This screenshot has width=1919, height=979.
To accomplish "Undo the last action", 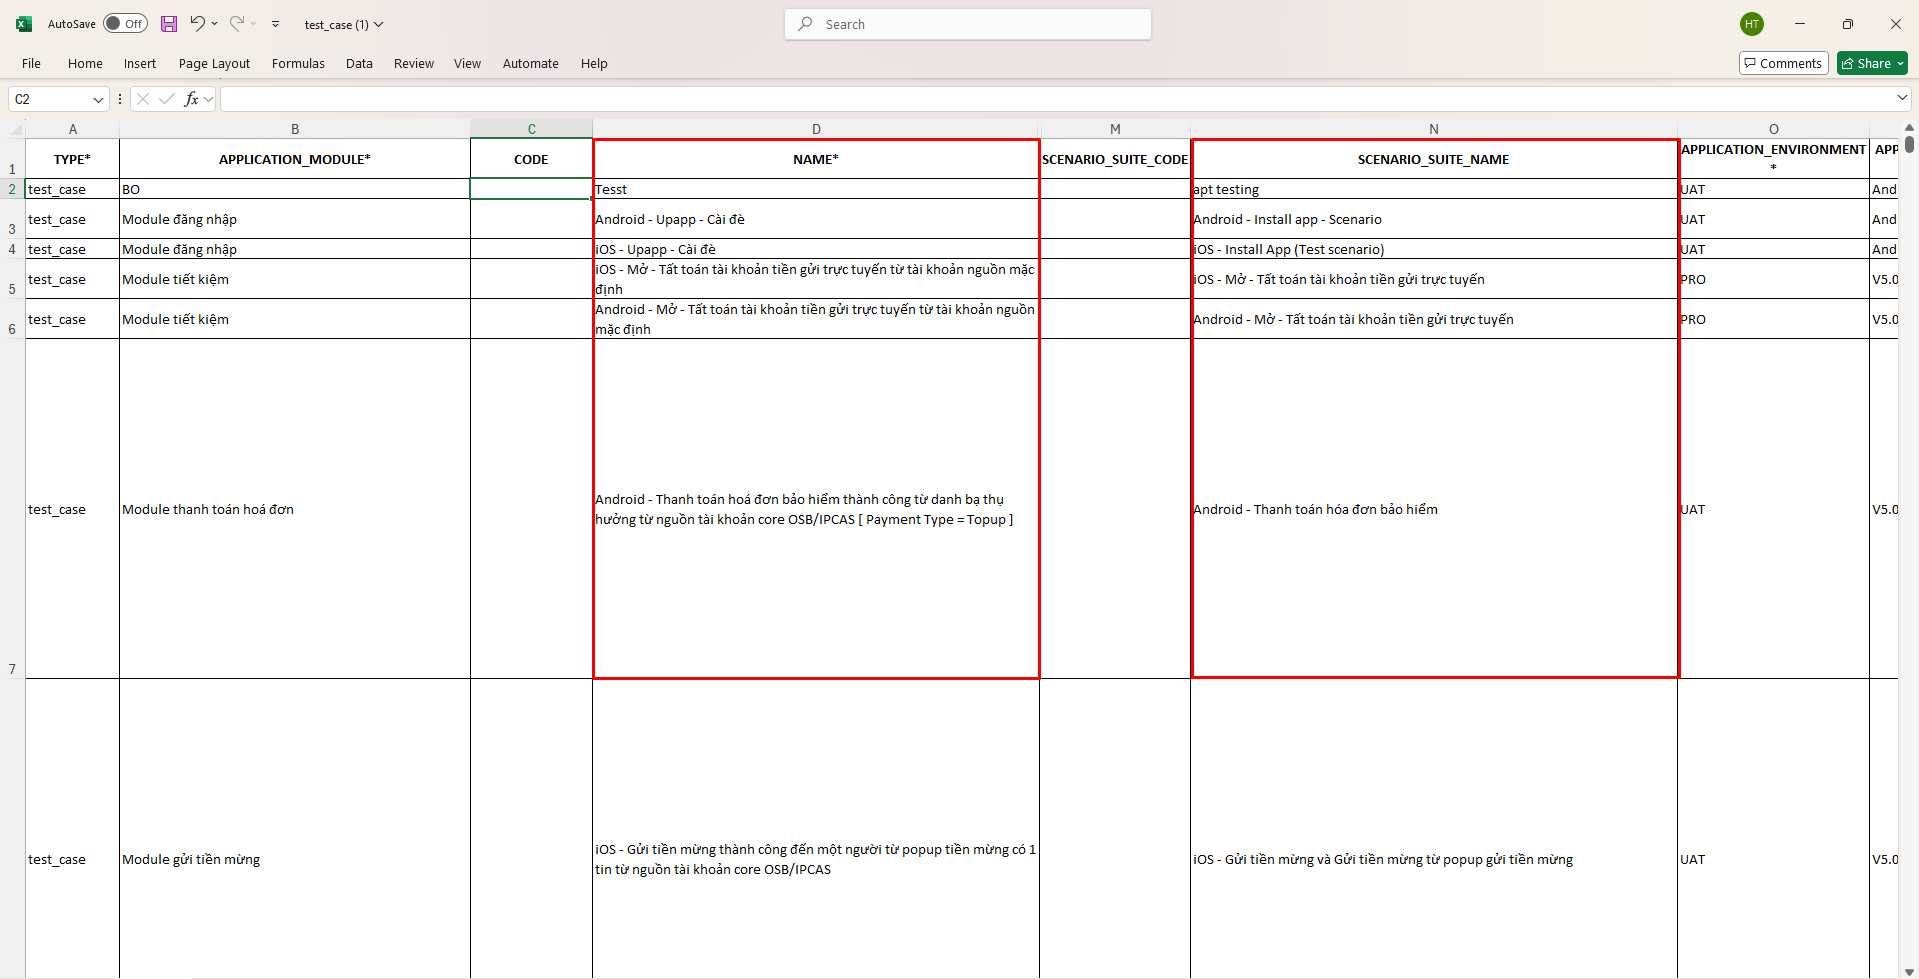I will click(x=197, y=24).
